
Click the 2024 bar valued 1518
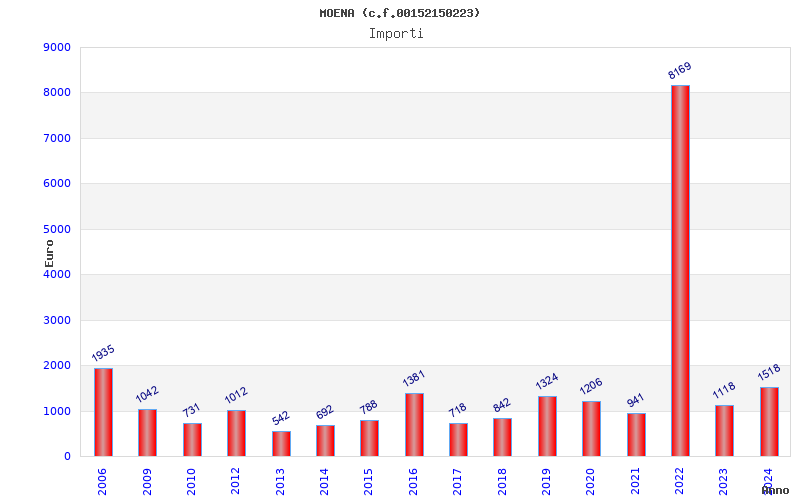(769, 422)
